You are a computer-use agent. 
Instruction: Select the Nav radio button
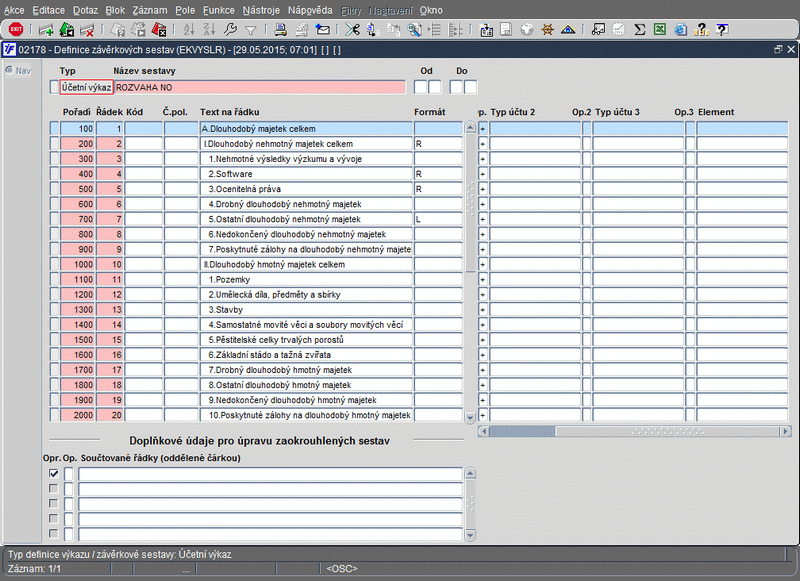[x=9, y=70]
